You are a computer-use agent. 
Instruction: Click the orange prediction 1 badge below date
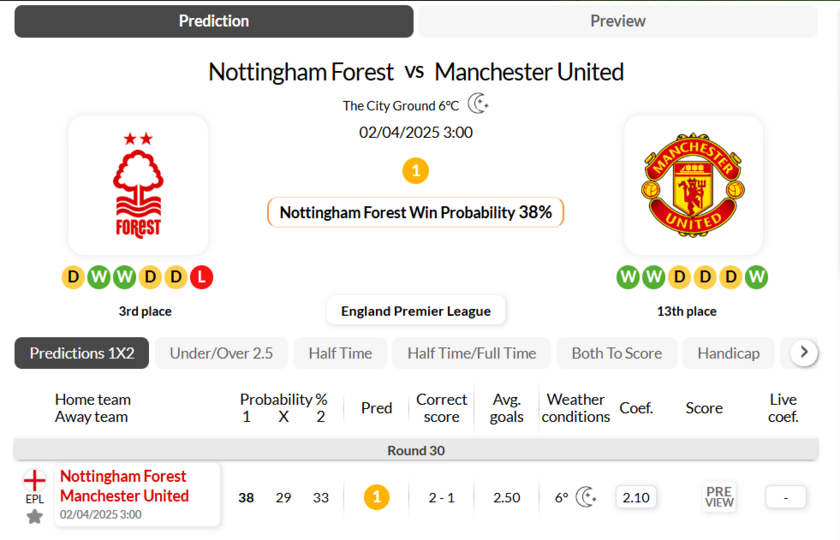[415, 171]
